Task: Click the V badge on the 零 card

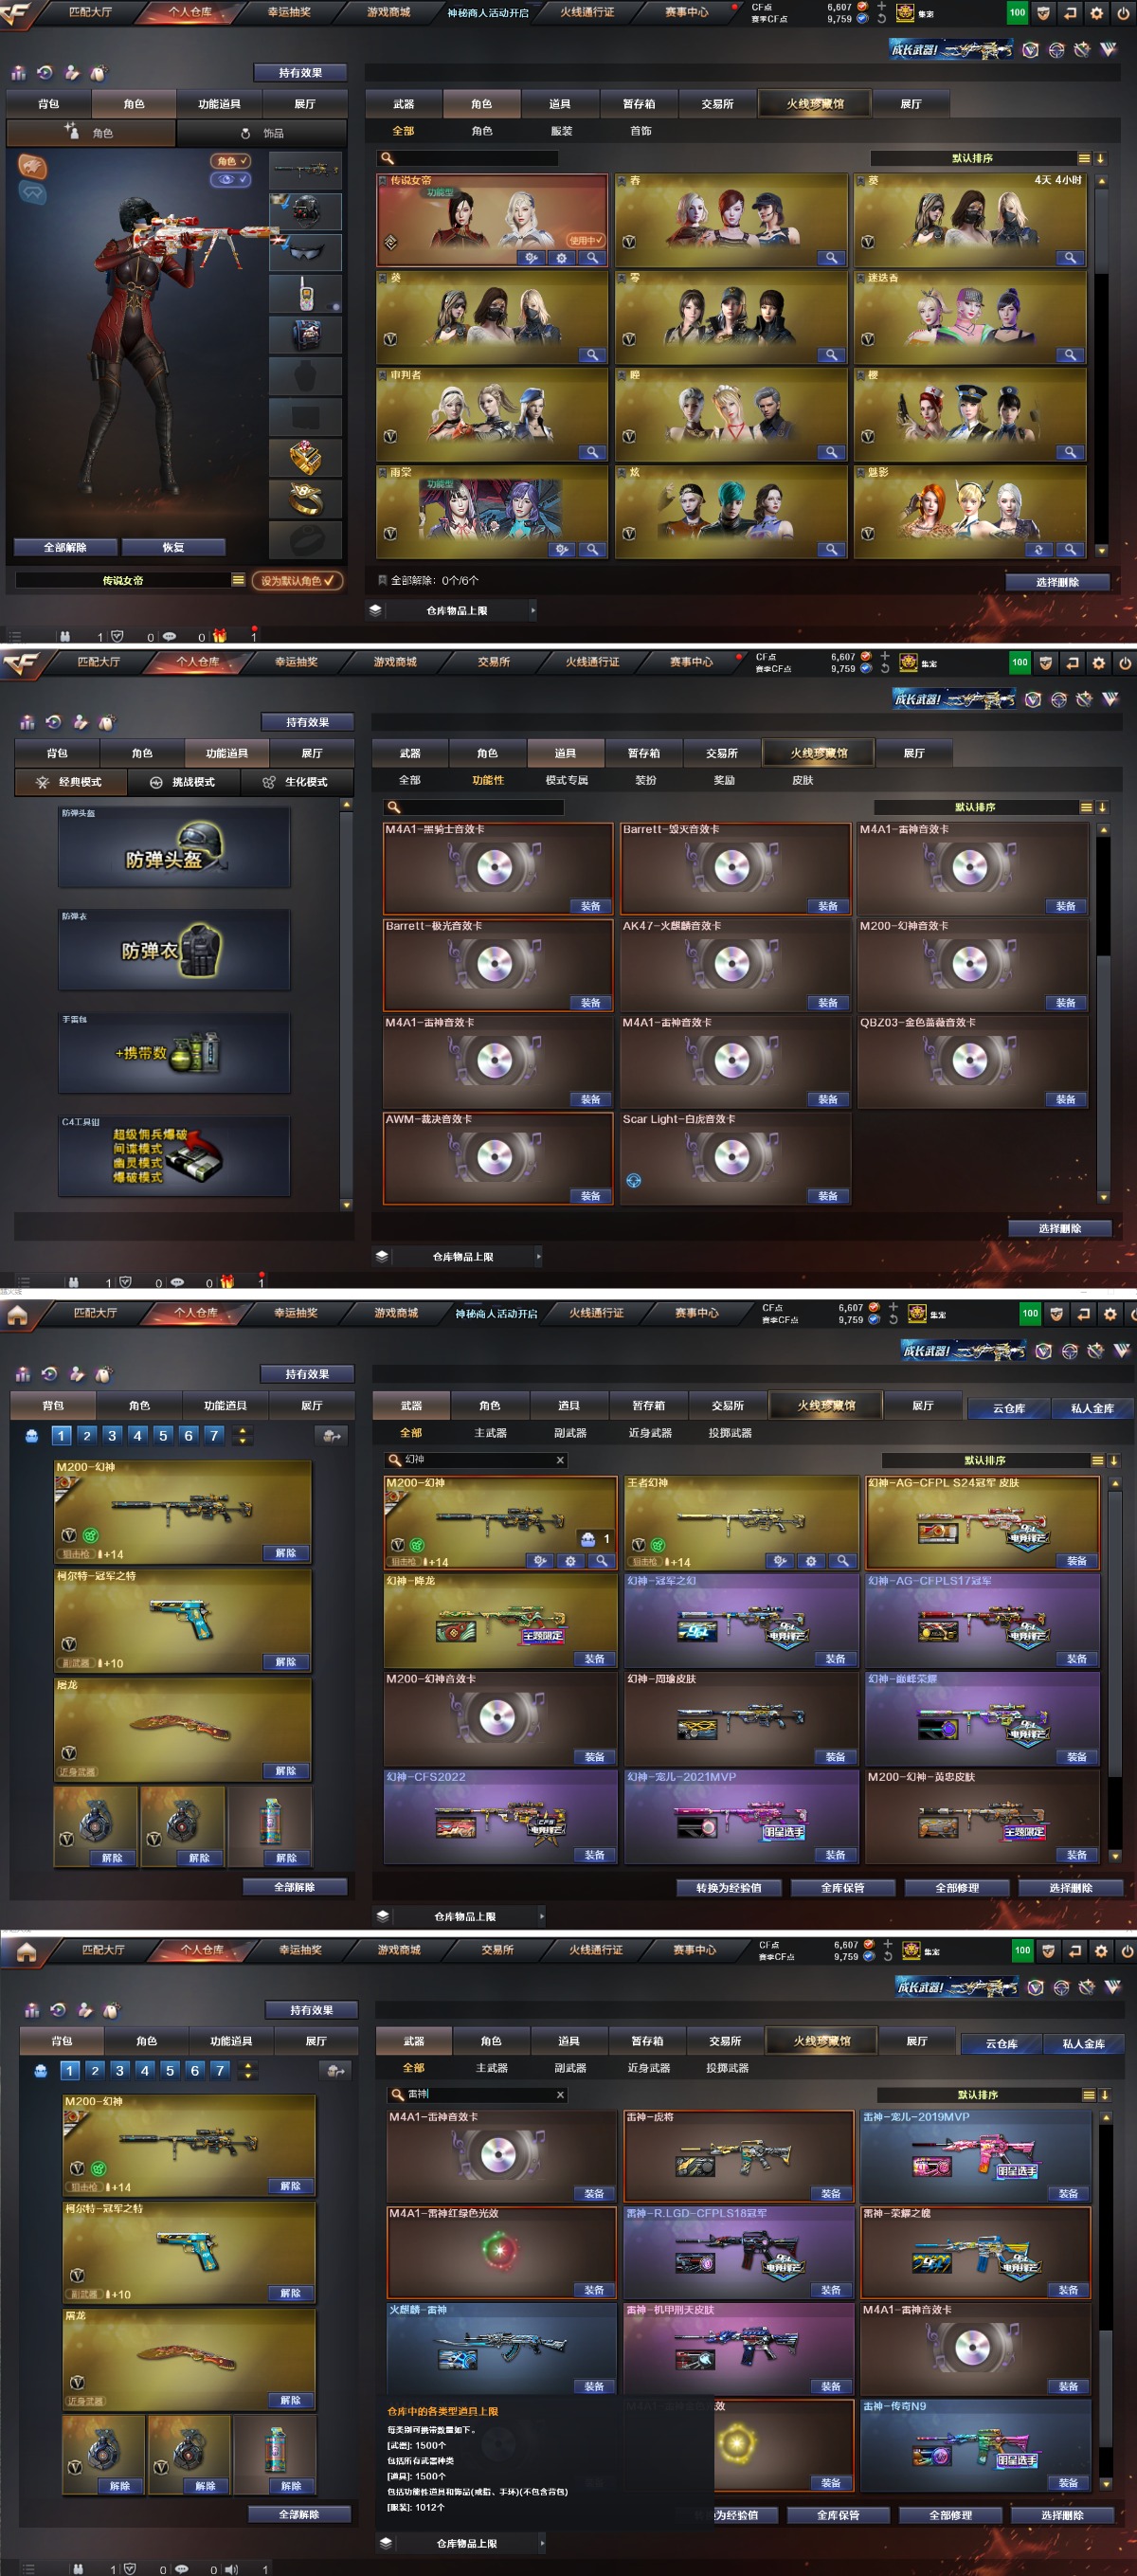Action: (x=629, y=339)
